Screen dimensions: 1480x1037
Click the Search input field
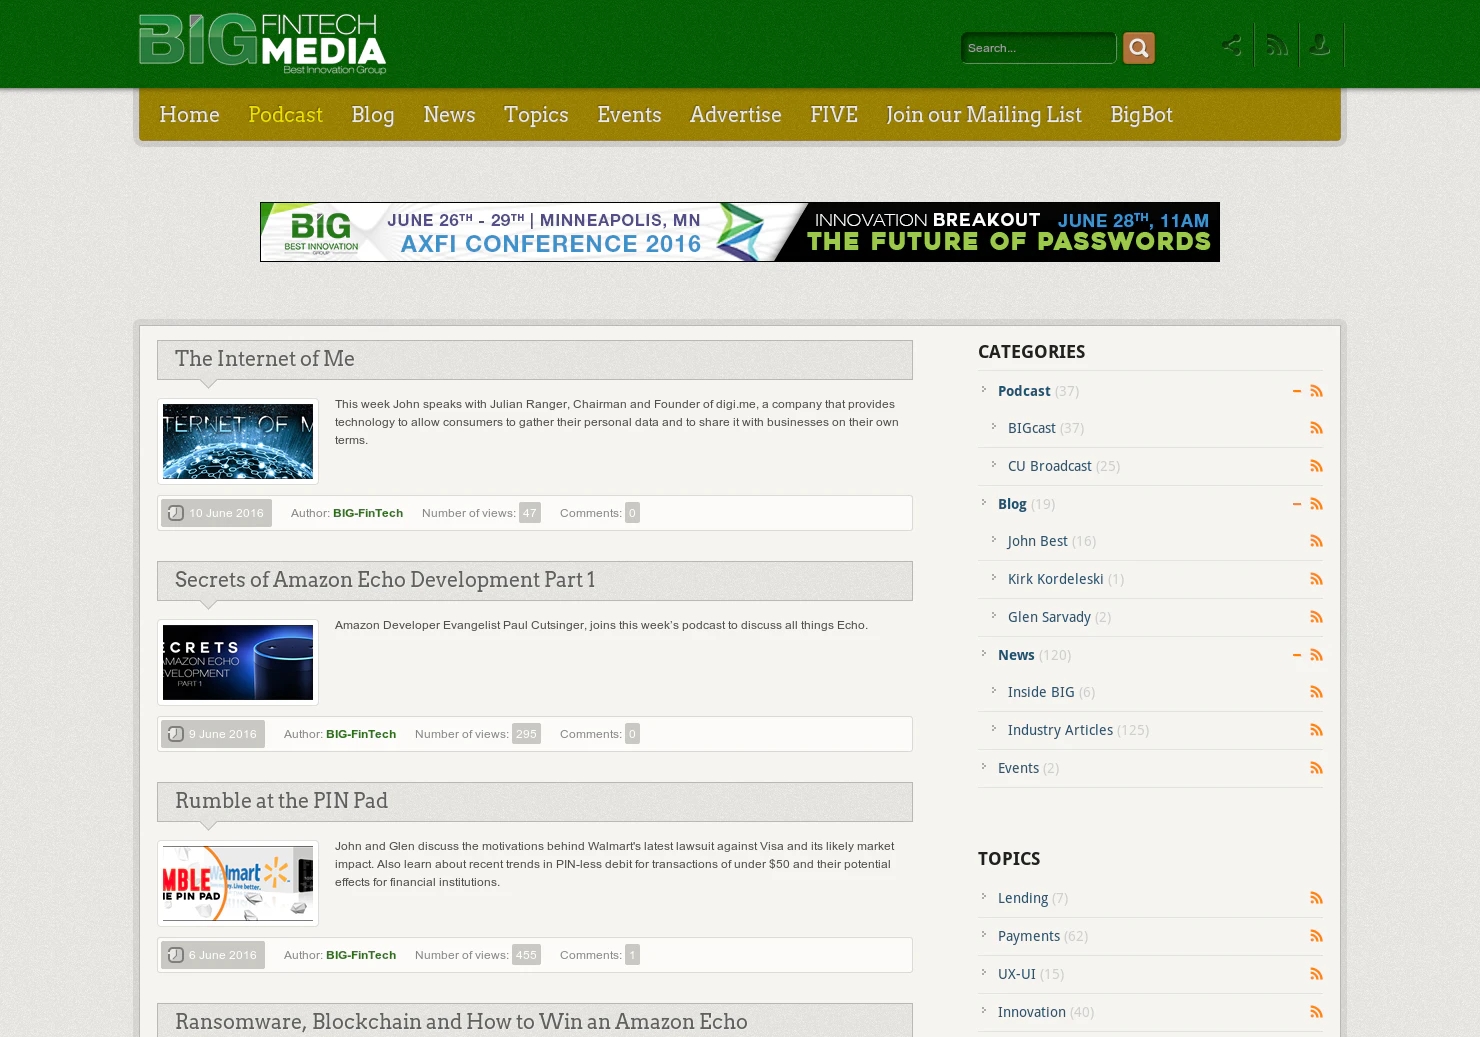(1038, 48)
